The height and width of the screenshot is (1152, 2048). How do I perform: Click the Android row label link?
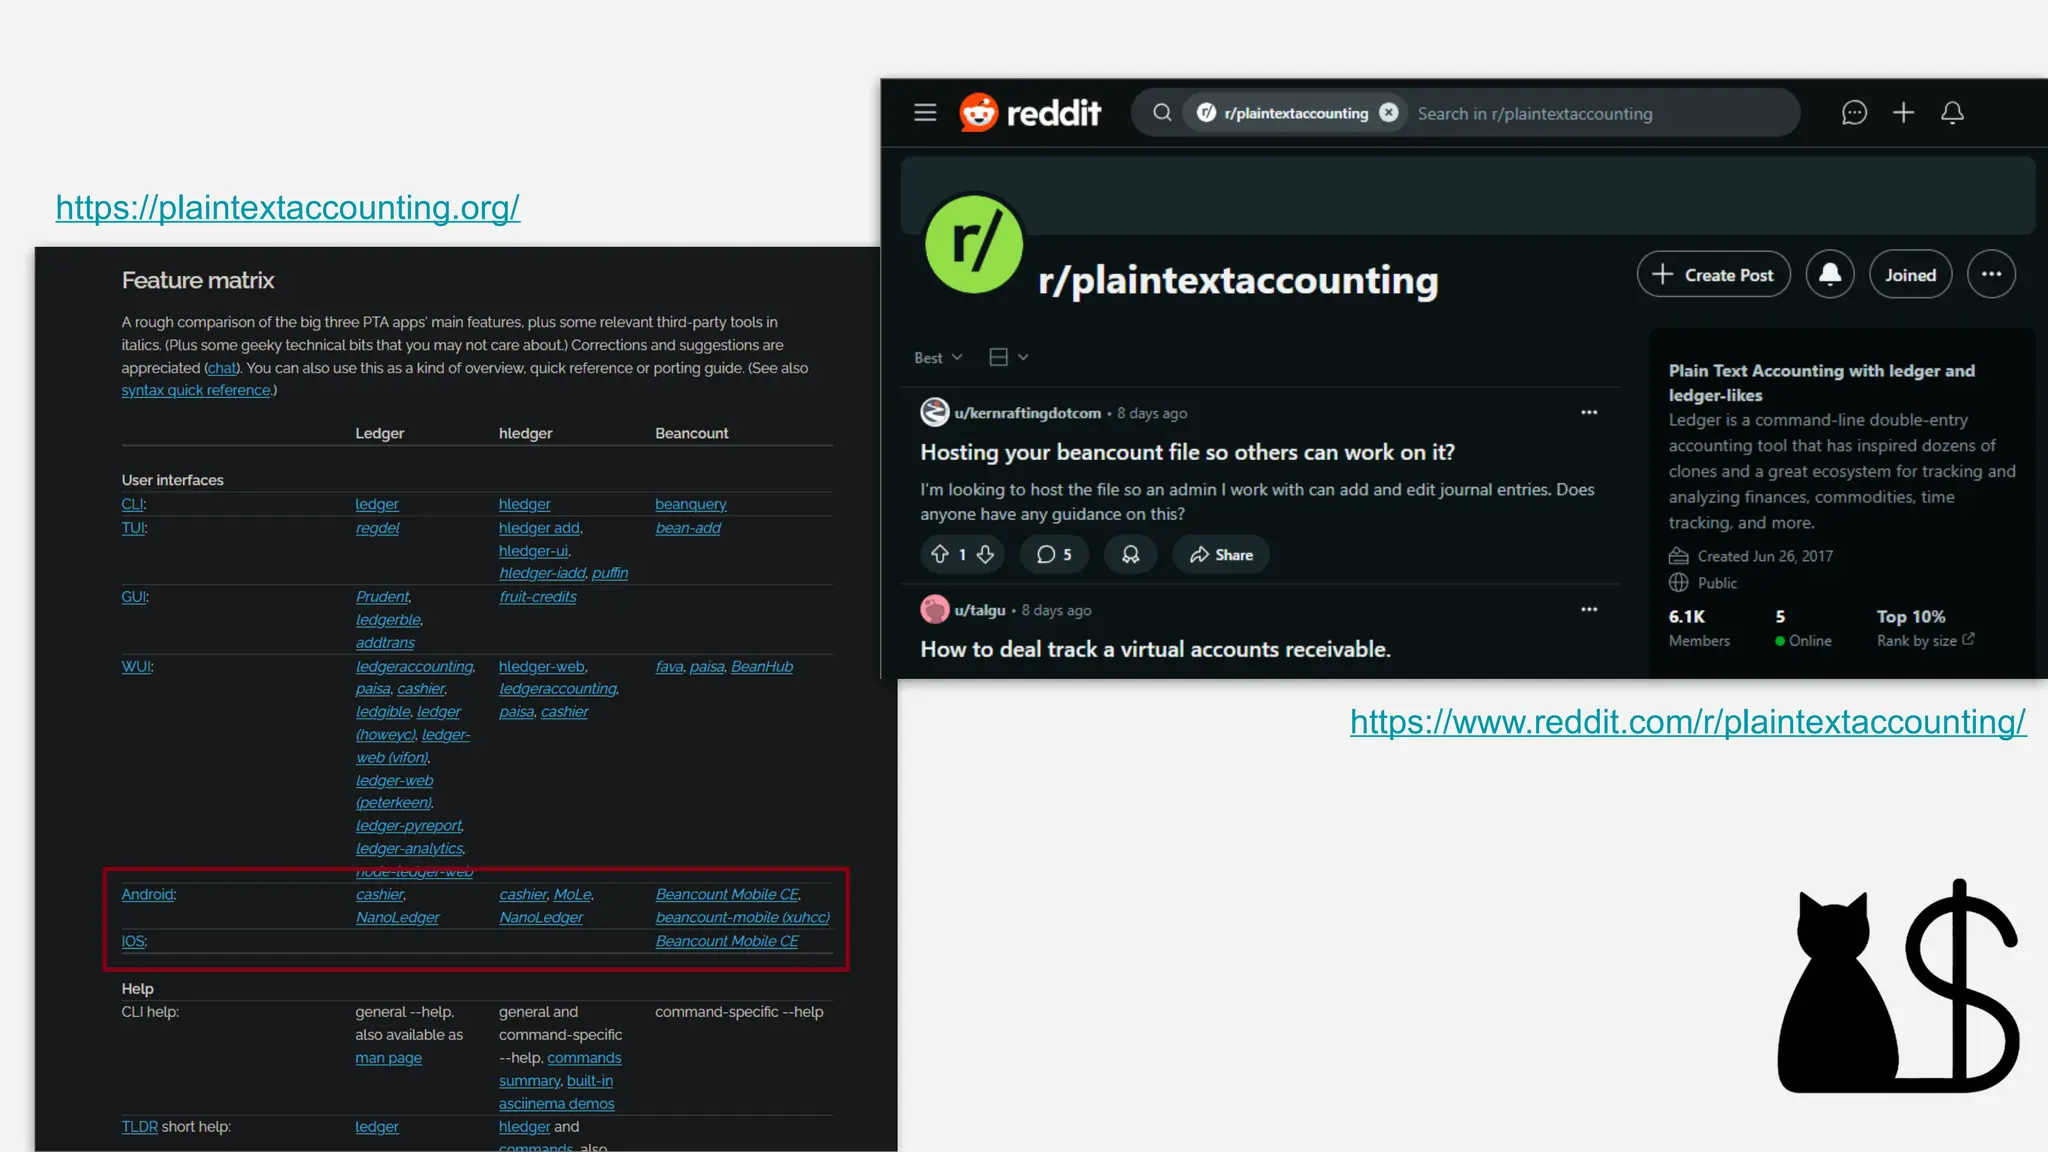tap(148, 894)
